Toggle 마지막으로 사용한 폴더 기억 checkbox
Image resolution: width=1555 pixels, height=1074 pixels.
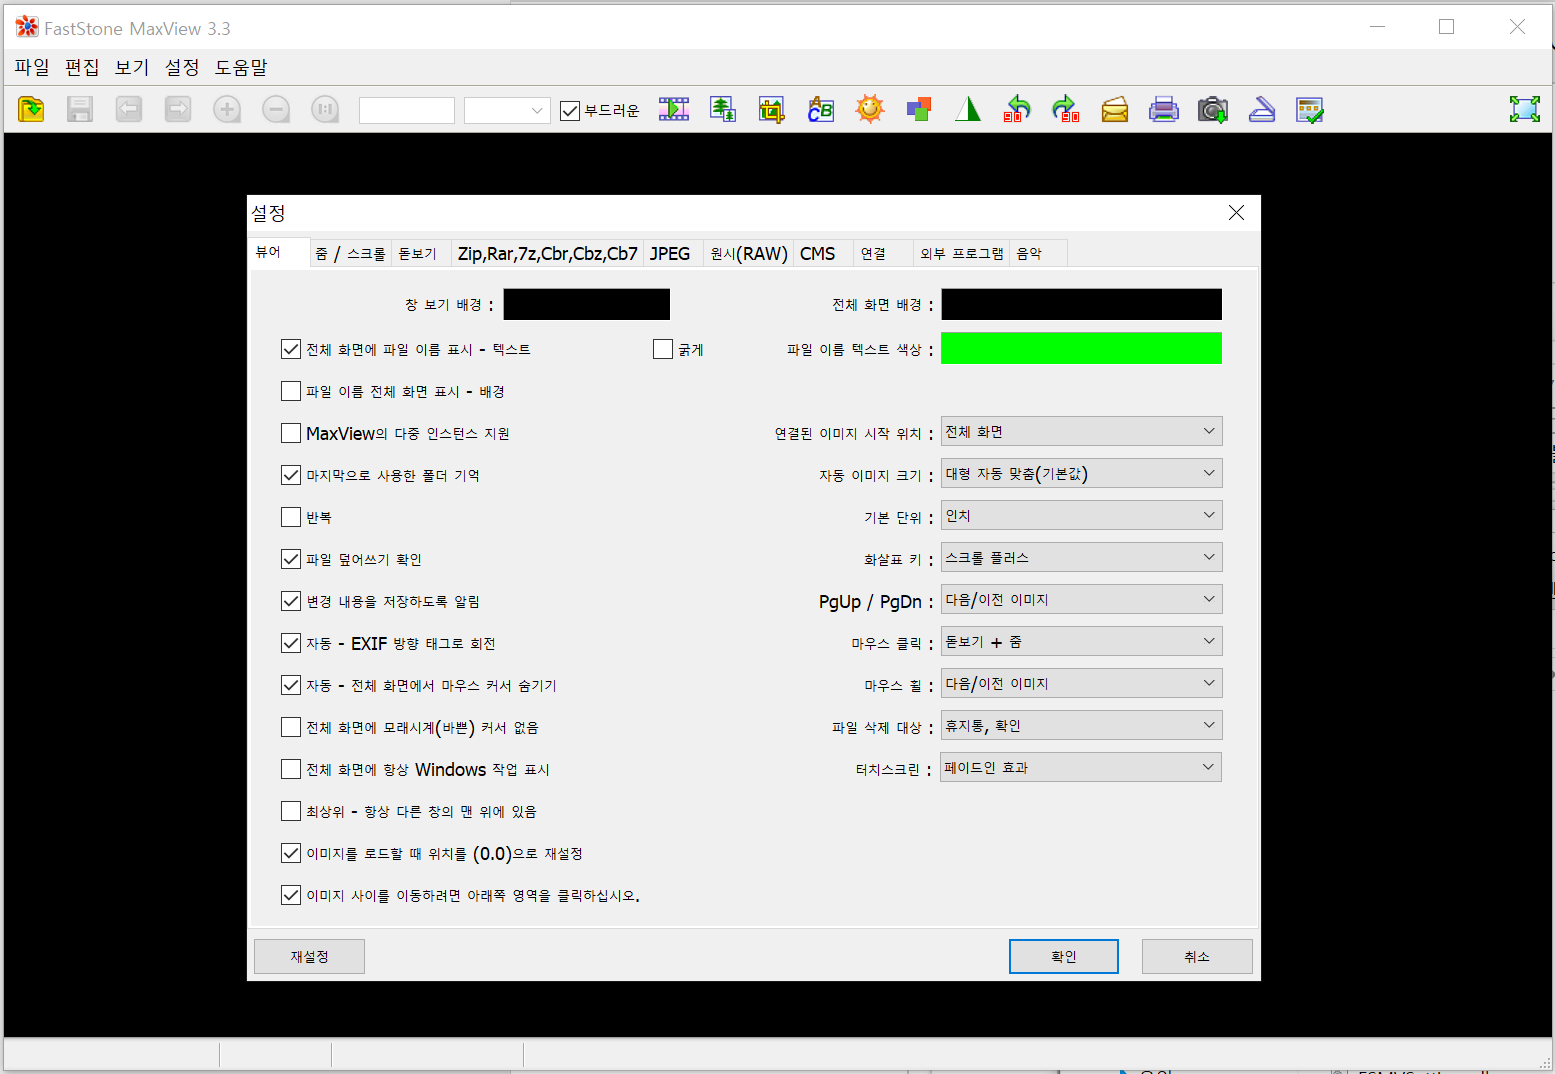click(291, 475)
